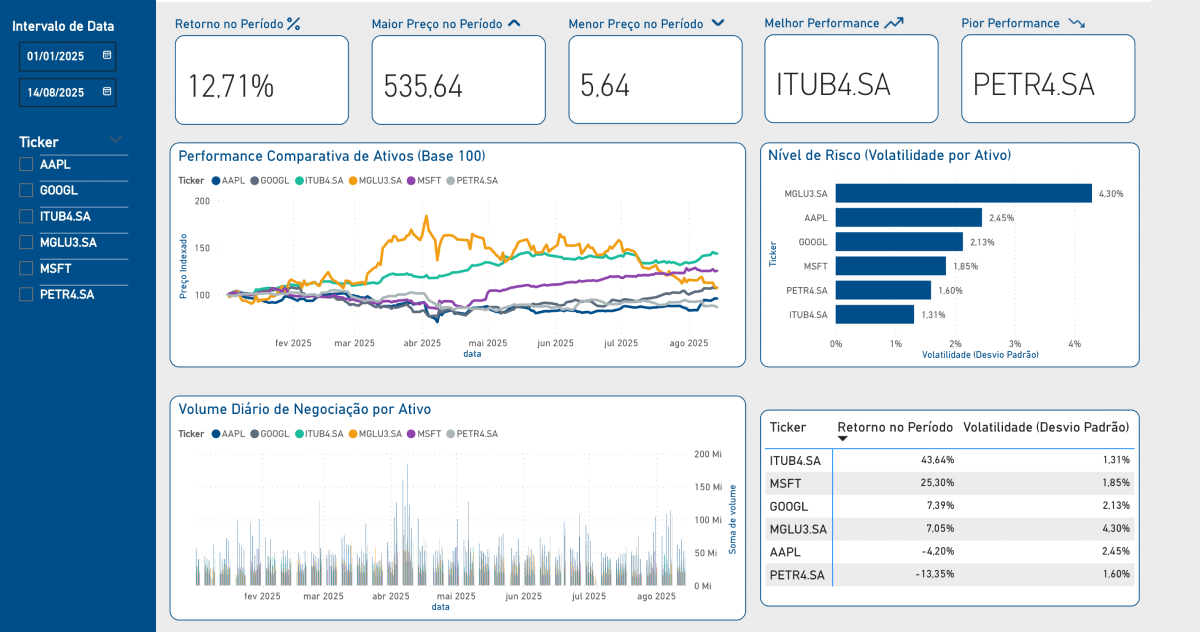Tick the PETR4.SA checkbox in slicer
Image resolution: width=1200 pixels, height=632 pixels.
coord(26,294)
